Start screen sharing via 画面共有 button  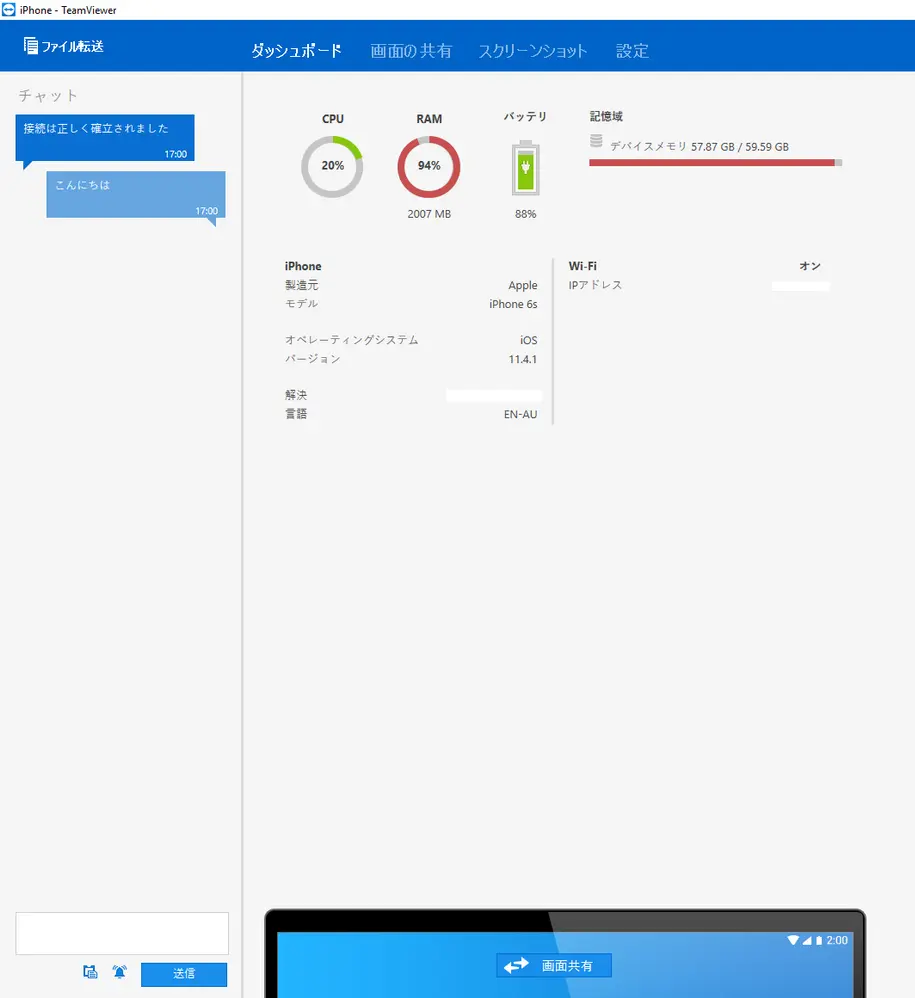click(554, 966)
